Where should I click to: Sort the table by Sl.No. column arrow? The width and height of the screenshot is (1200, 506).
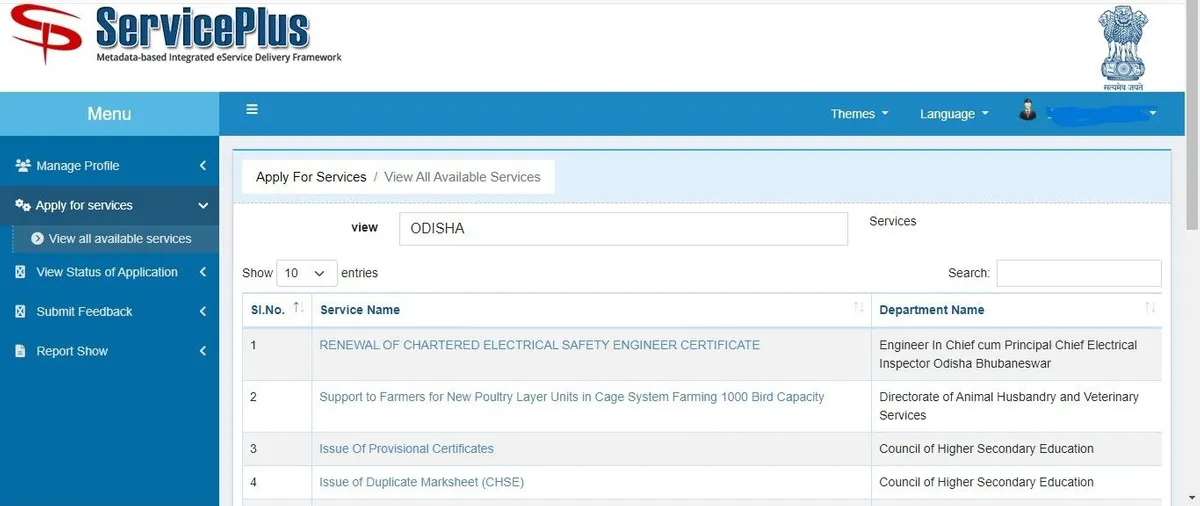point(298,308)
